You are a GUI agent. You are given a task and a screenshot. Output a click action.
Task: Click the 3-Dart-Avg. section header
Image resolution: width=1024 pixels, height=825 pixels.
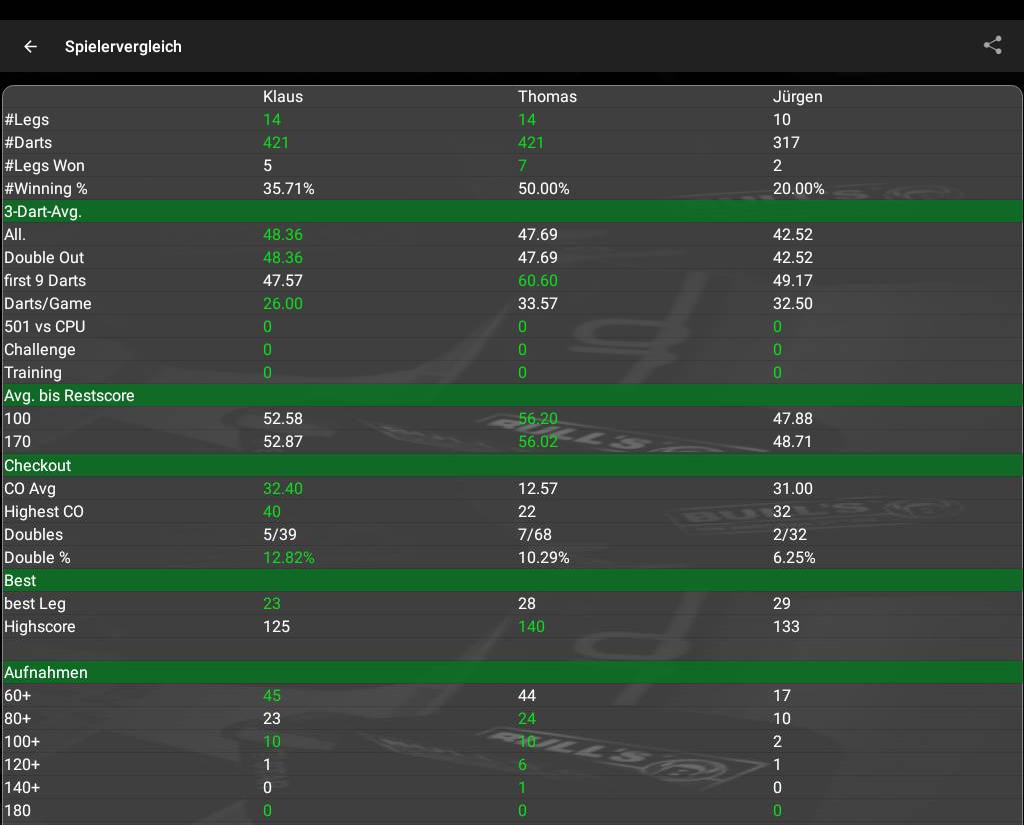coord(43,211)
